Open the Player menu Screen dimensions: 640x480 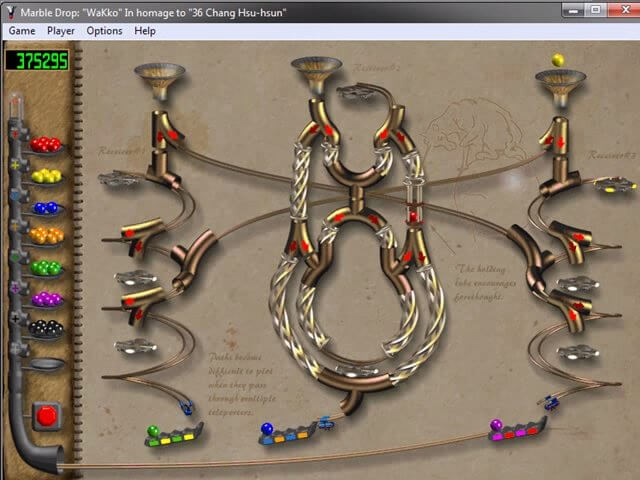[61, 31]
